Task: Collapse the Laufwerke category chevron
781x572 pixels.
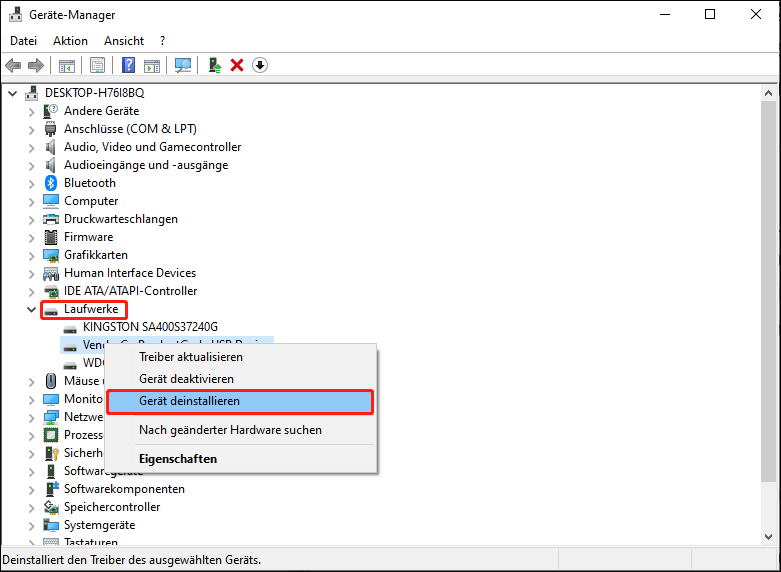Action: point(31,309)
